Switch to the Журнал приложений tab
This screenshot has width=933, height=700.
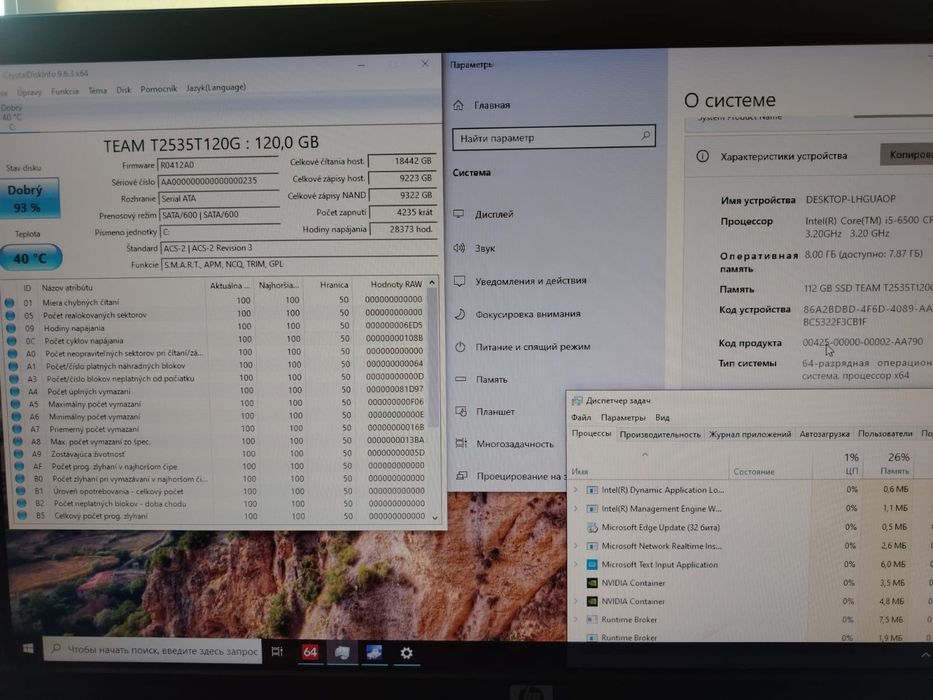click(750, 434)
